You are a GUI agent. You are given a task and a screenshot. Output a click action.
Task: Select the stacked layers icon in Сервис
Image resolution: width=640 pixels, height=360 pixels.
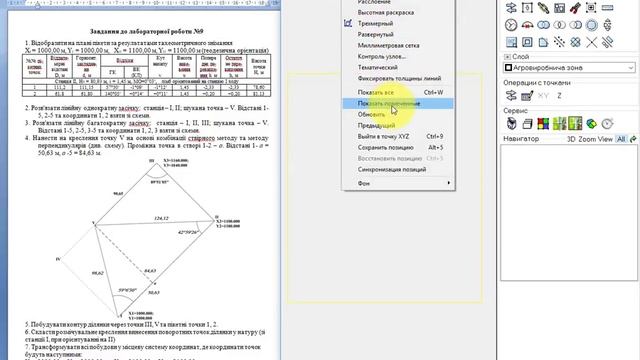coord(527,123)
